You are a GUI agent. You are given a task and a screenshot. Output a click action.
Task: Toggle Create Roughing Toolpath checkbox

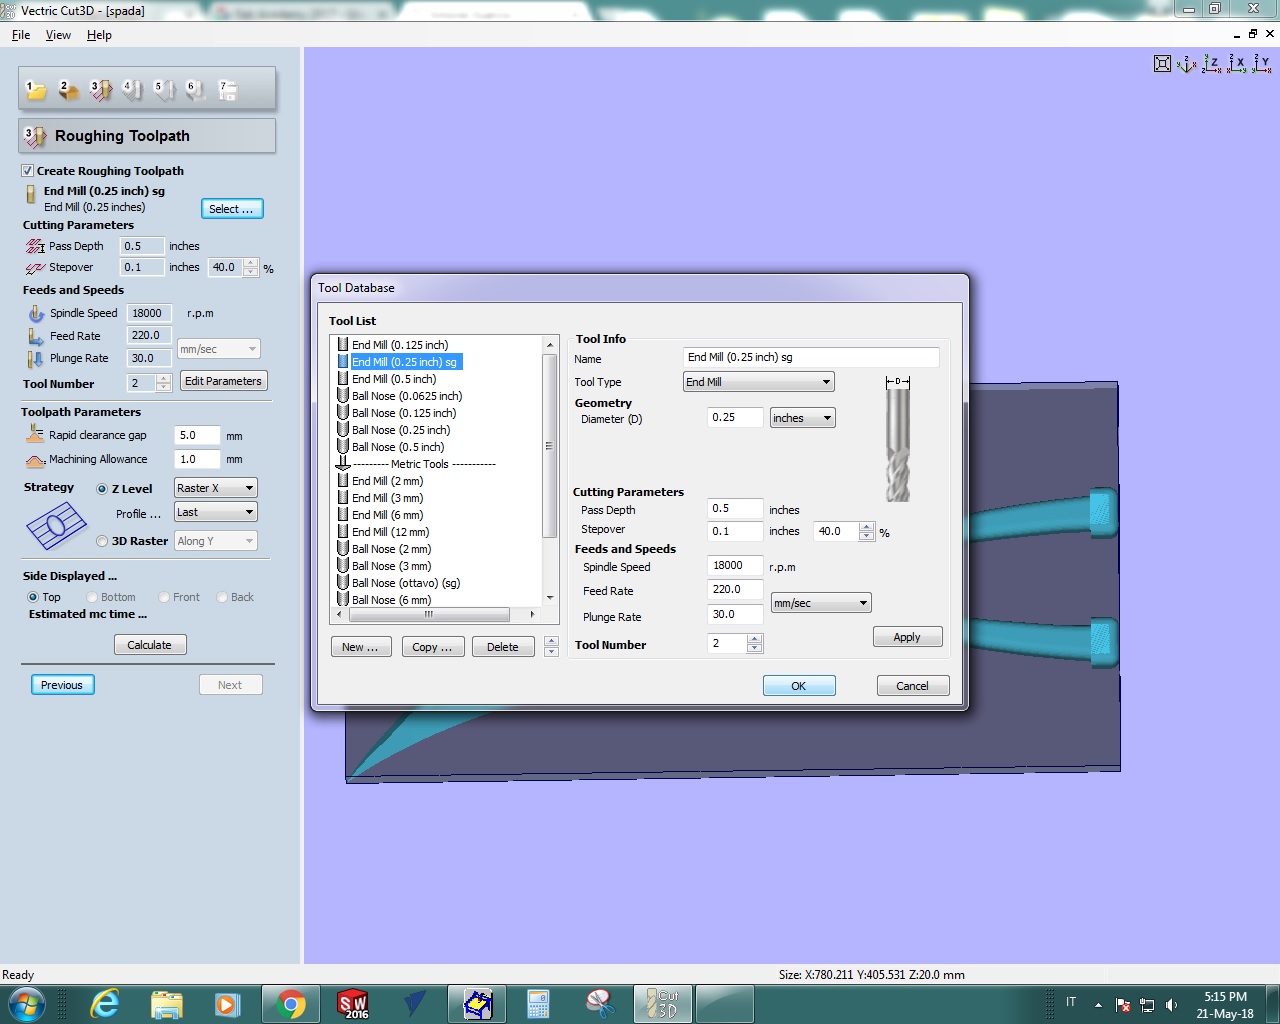28,171
